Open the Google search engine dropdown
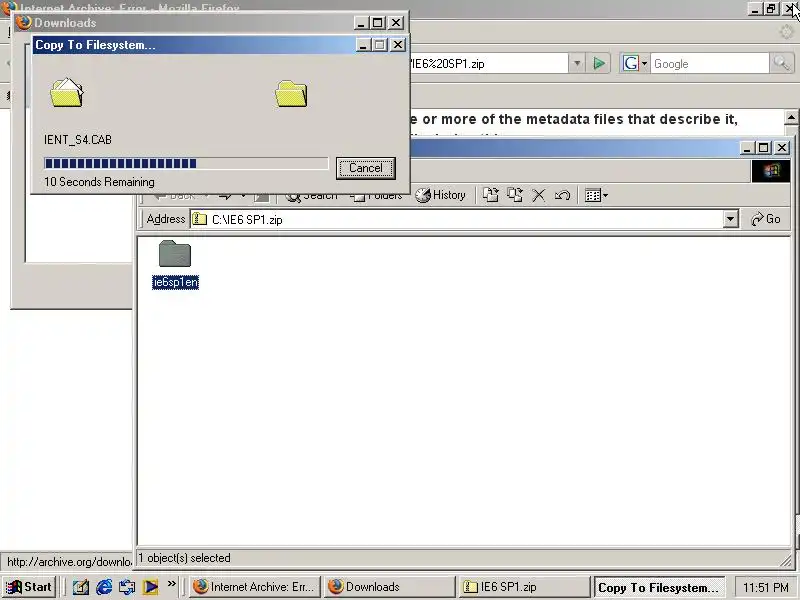The width and height of the screenshot is (800, 600). (635, 64)
